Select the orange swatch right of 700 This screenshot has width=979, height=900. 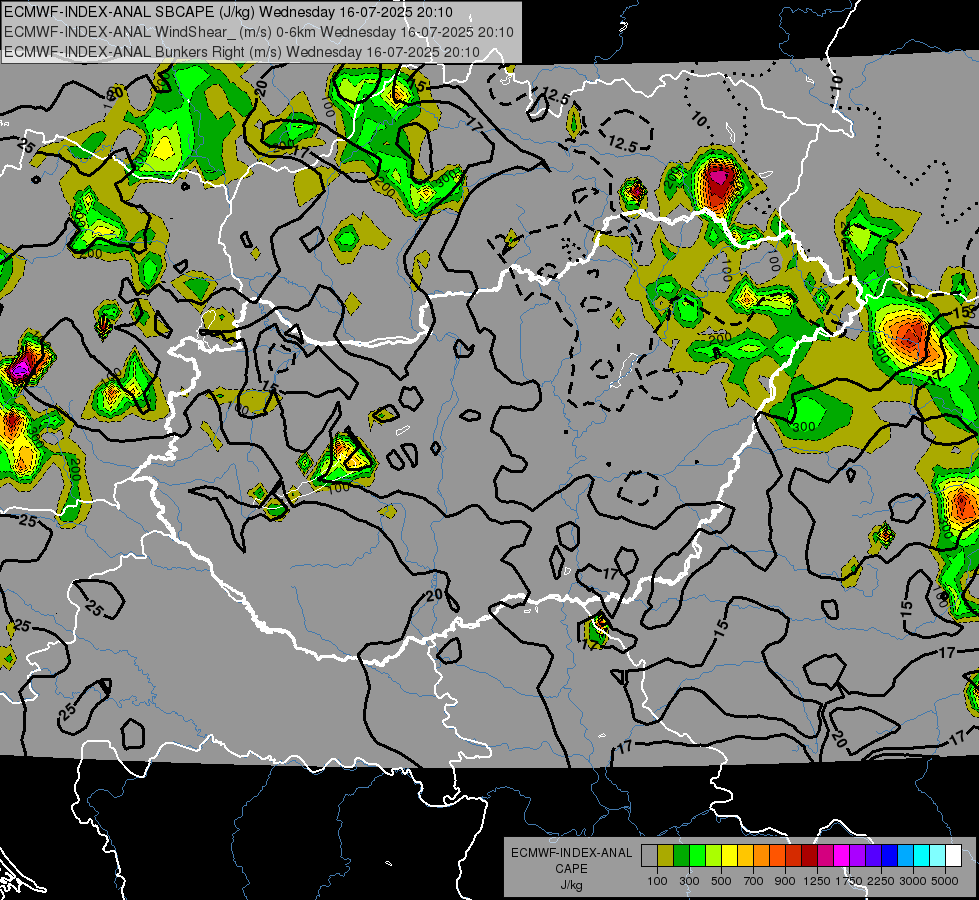point(762,856)
